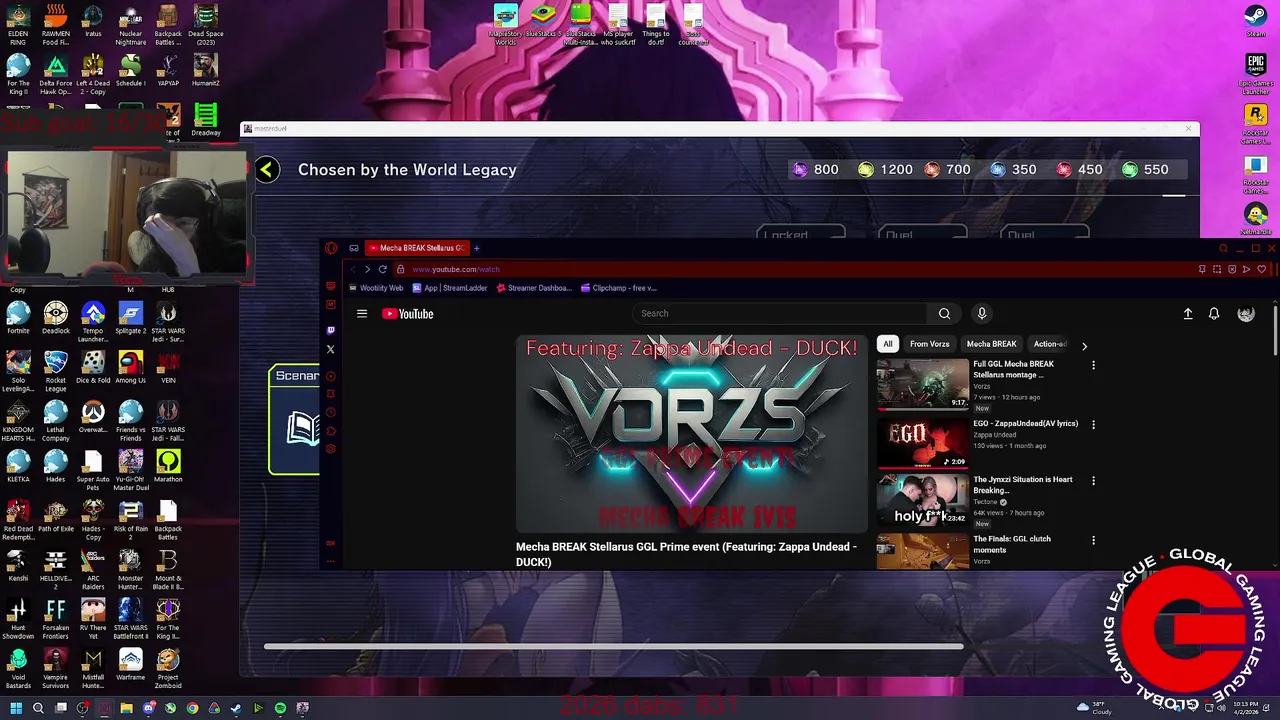The width and height of the screenshot is (1280, 720).
Task: Play the main Vorzs video player
Action: (x=691, y=434)
